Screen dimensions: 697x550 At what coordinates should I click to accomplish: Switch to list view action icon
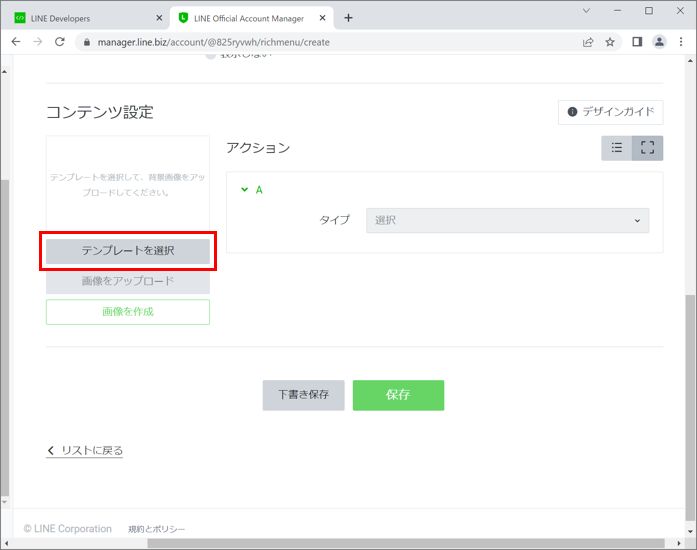pyautogui.click(x=617, y=148)
